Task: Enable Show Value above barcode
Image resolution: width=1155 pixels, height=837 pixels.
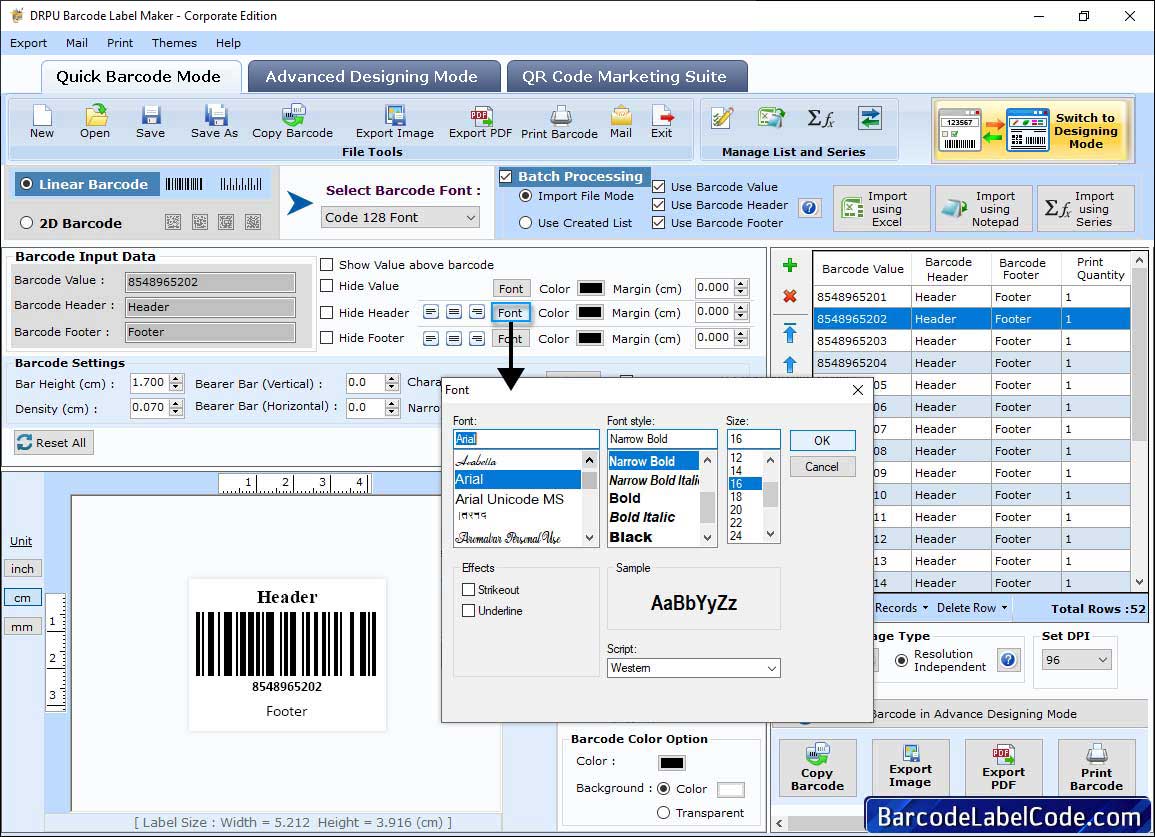Action: pos(326,265)
